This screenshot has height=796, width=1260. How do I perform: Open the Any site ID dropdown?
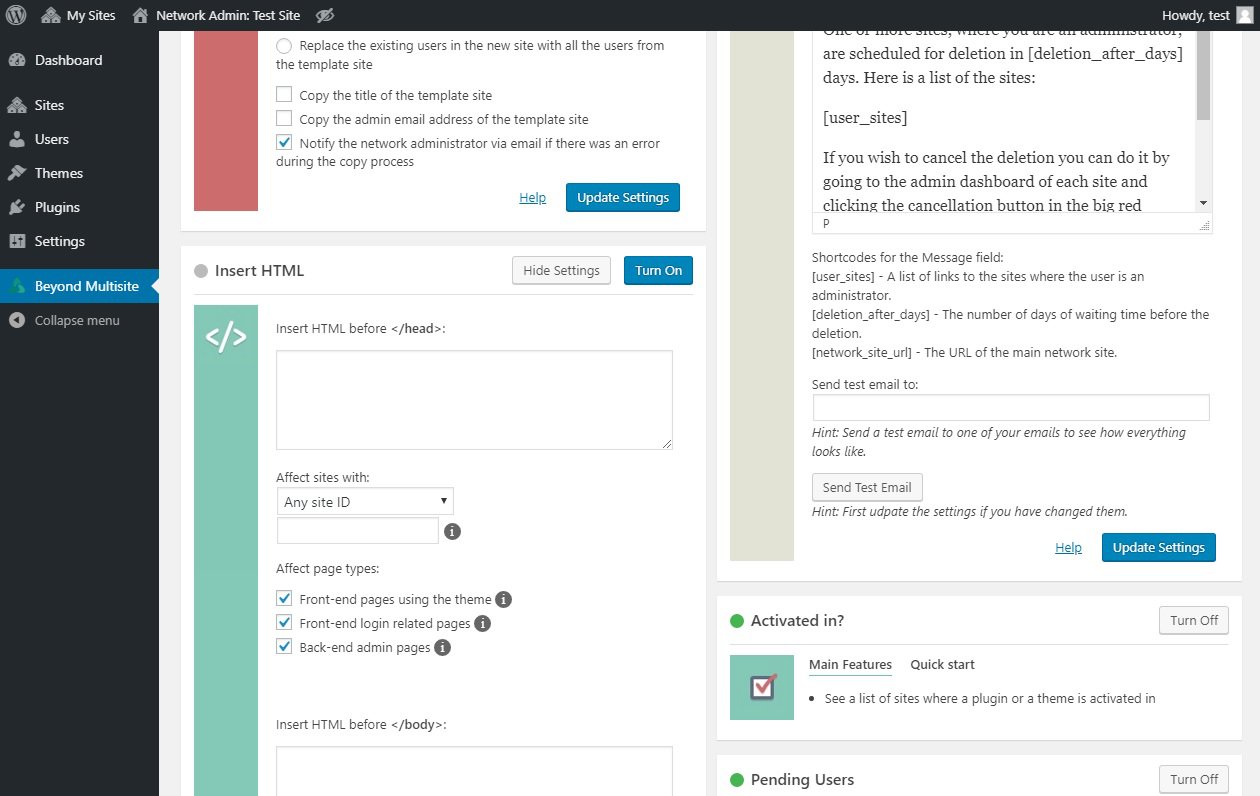click(365, 501)
